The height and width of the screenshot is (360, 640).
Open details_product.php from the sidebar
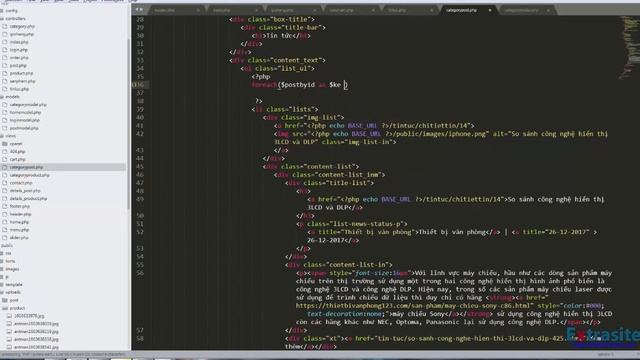pyautogui.click(x=29, y=198)
